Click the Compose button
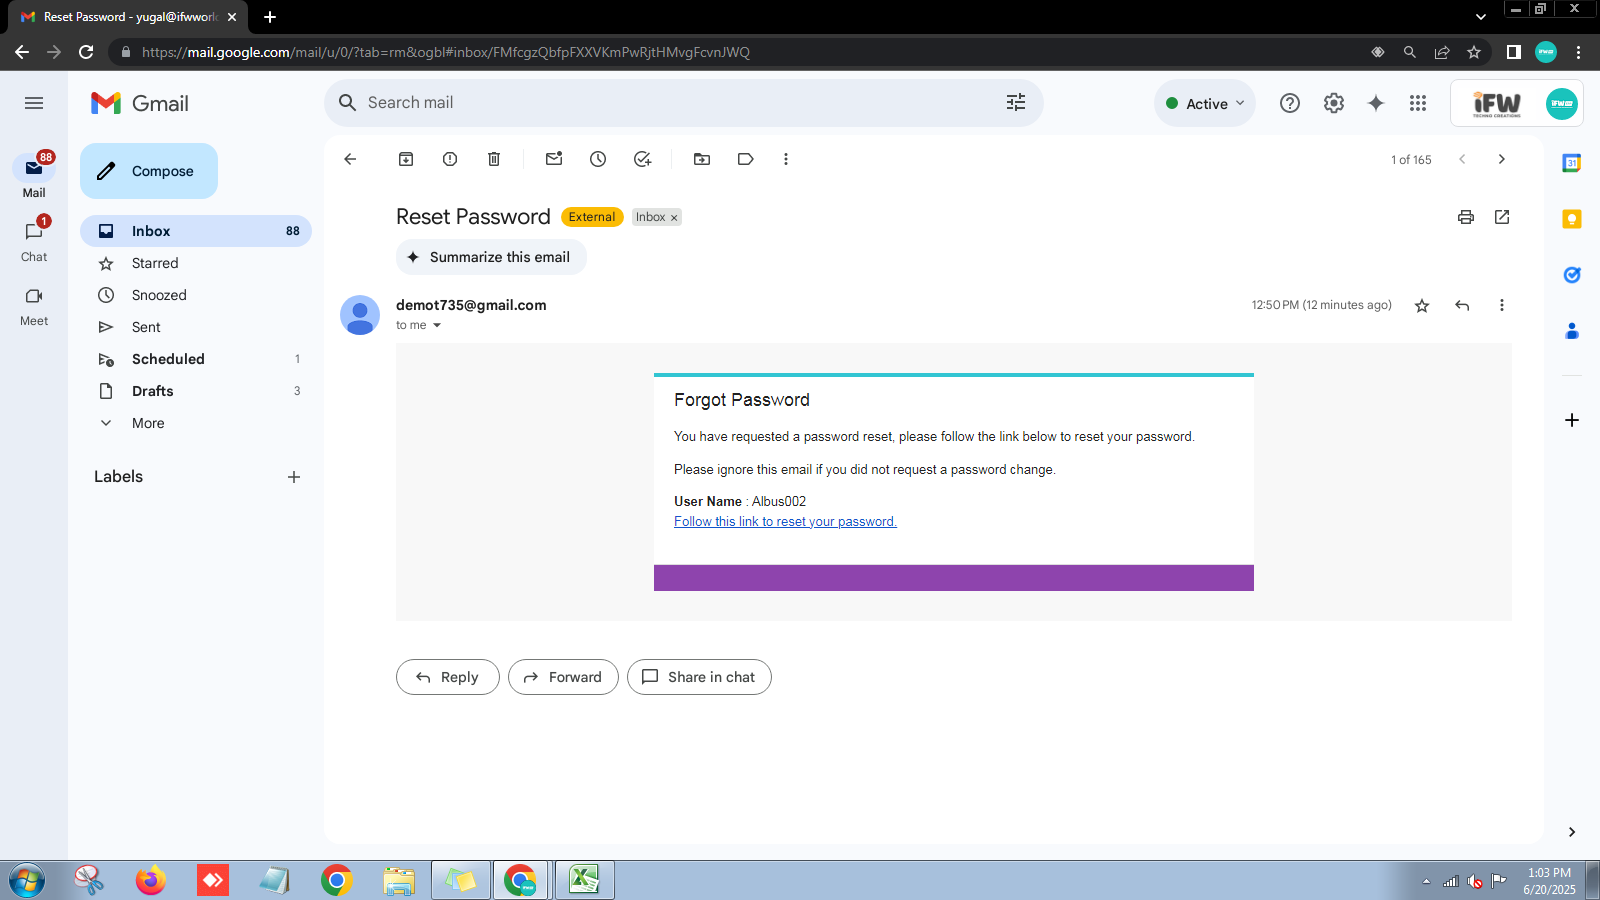This screenshot has width=1600, height=900. (x=149, y=171)
